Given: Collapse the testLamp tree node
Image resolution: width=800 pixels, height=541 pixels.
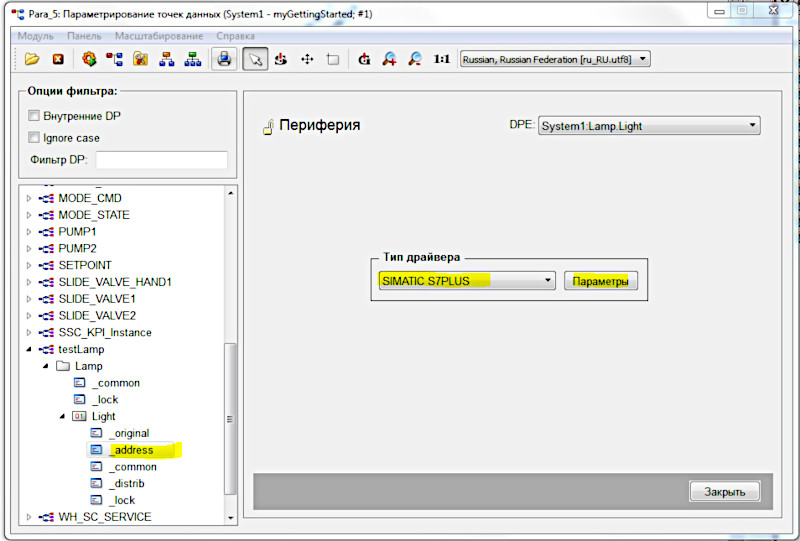Looking at the screenshot, I should coord(29,349).
